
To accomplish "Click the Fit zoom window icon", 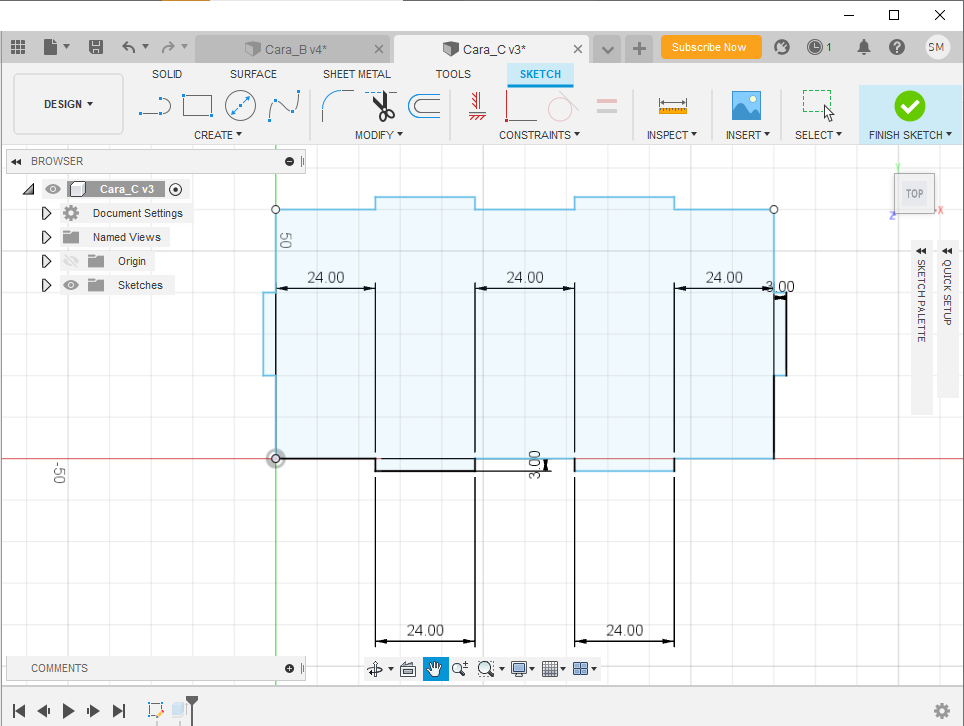I will tap(486, 669).
